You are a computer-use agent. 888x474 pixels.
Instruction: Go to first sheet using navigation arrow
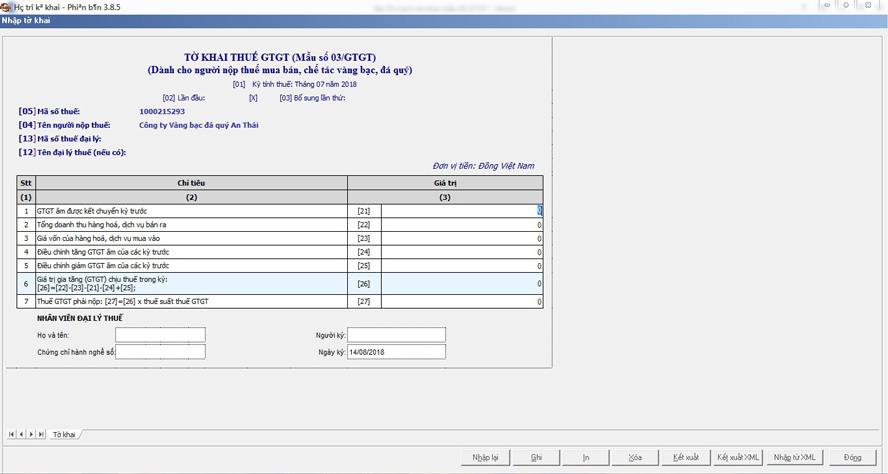click(12, 434)
